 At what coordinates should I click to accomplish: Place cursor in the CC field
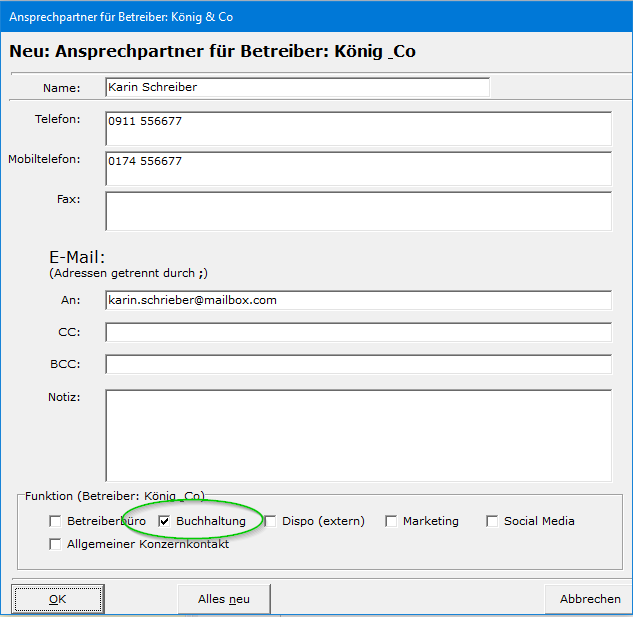click(357, 332)
